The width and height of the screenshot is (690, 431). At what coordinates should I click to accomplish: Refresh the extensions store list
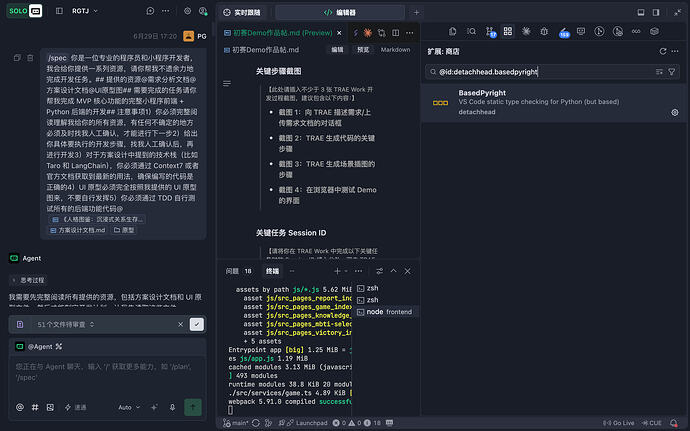coord(663,52)
